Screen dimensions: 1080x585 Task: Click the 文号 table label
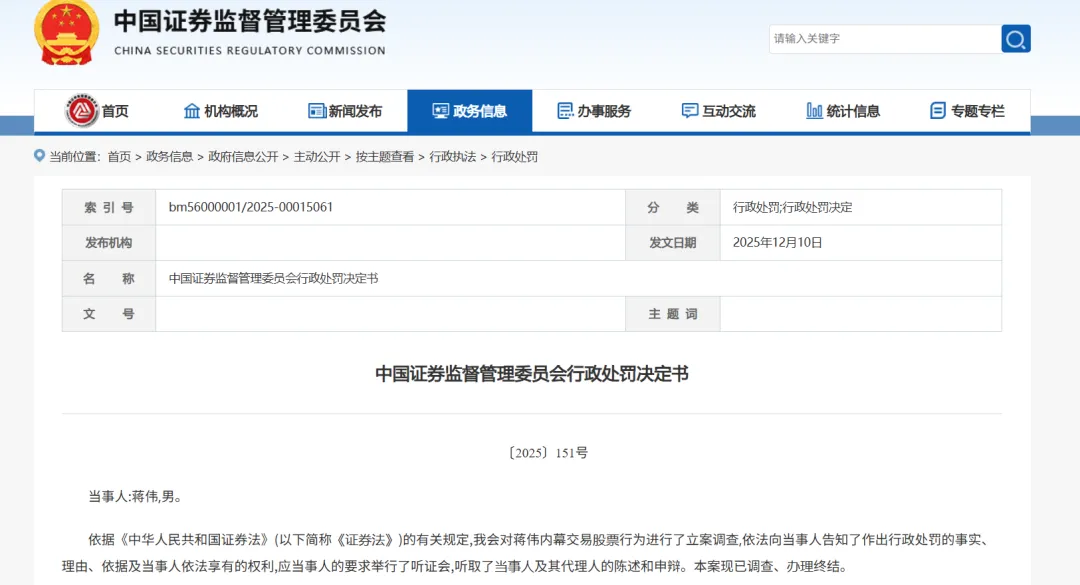(109, 314)
